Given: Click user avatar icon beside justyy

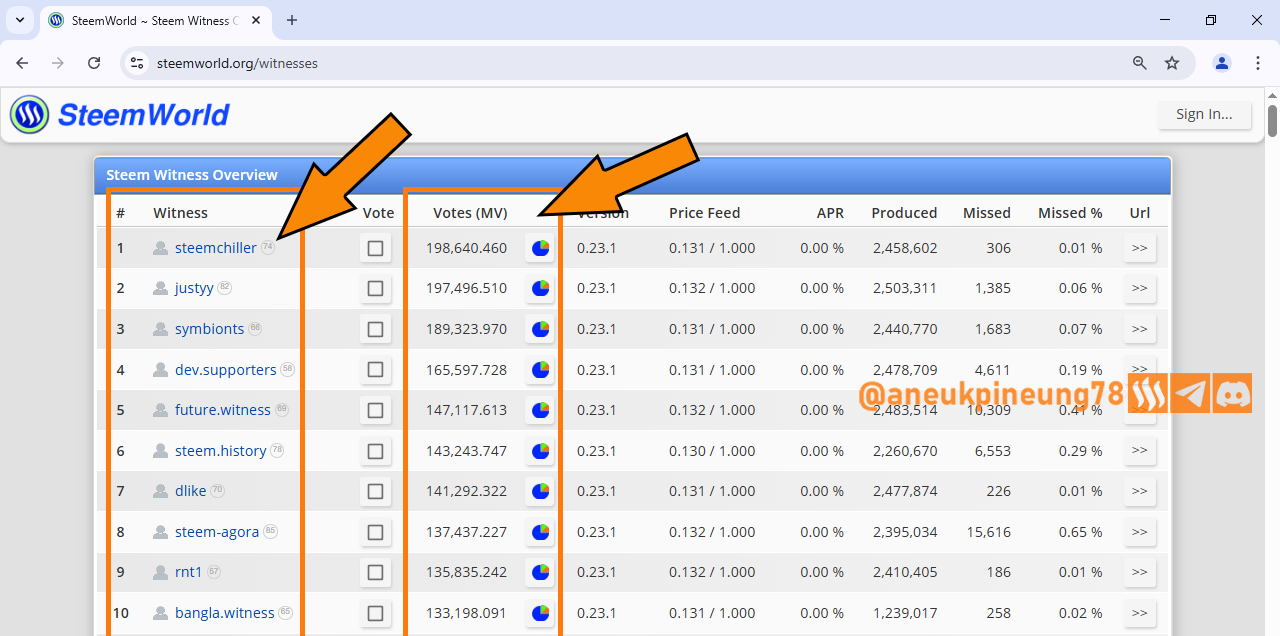Looking at the screenshot, I should point(160,288).
